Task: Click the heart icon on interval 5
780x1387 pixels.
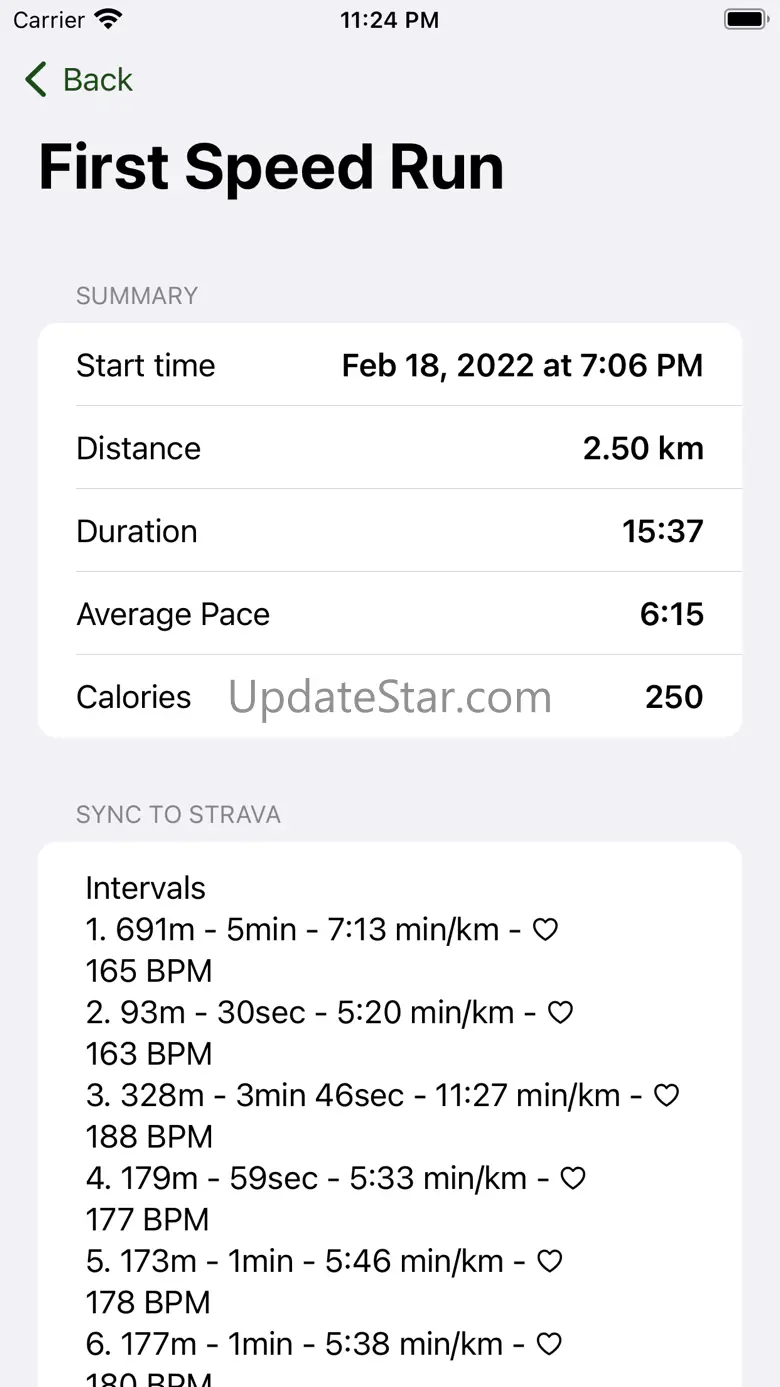Action: click(550, 1261)
